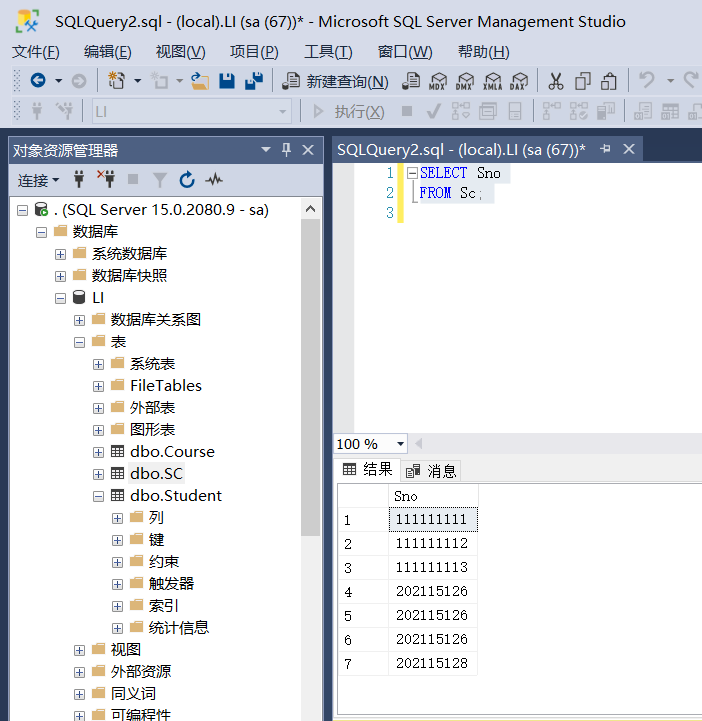The width and height of the screenshot is (702, 721).
Task: Open the 视图(V) menu
Action: [181, 52]
